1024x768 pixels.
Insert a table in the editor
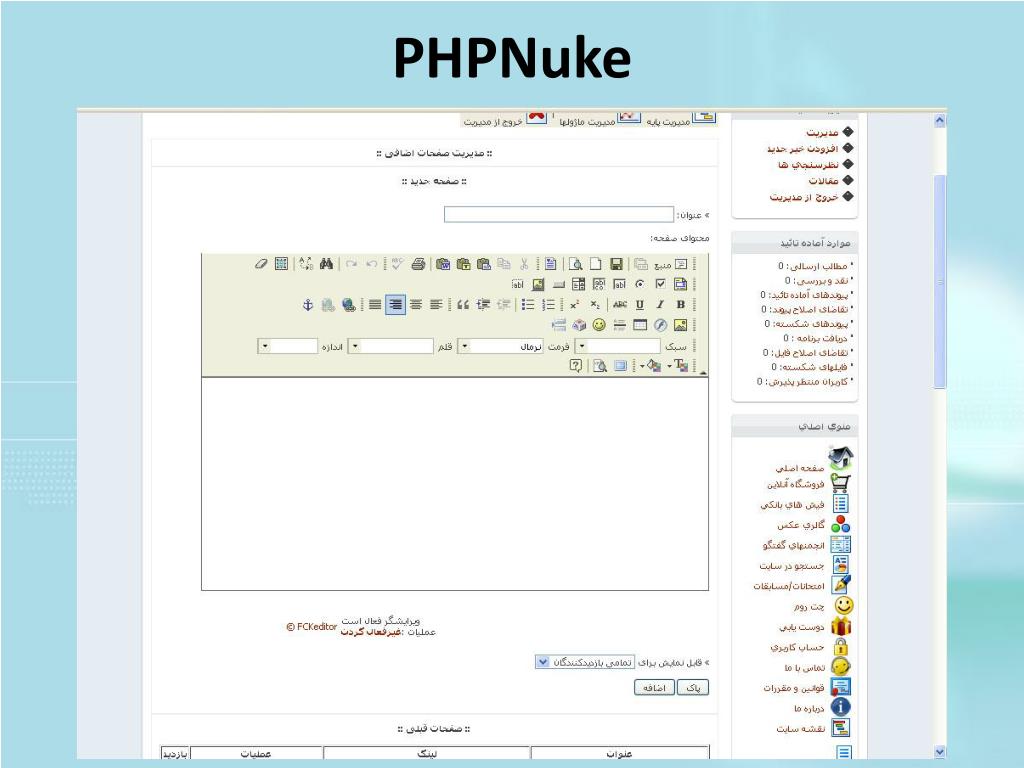pyautogui.click(x=640, y=325)
